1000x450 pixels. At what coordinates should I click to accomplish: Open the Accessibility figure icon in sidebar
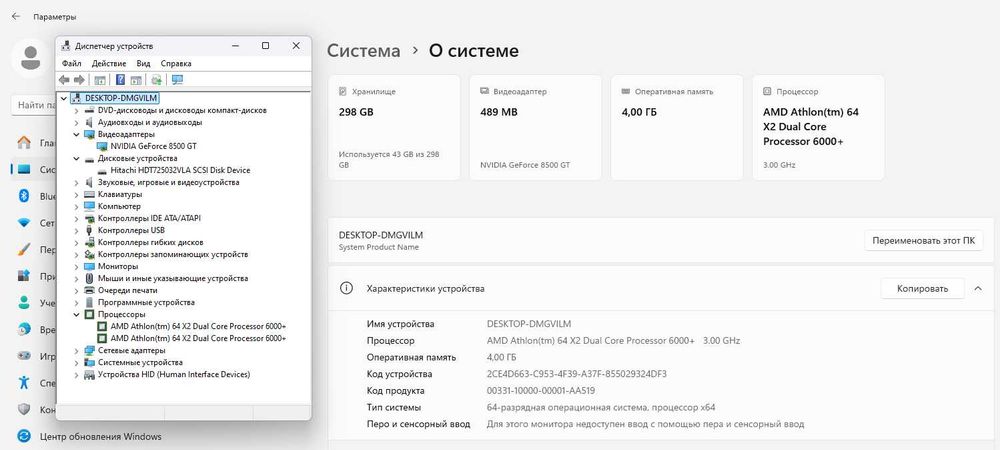24,382
